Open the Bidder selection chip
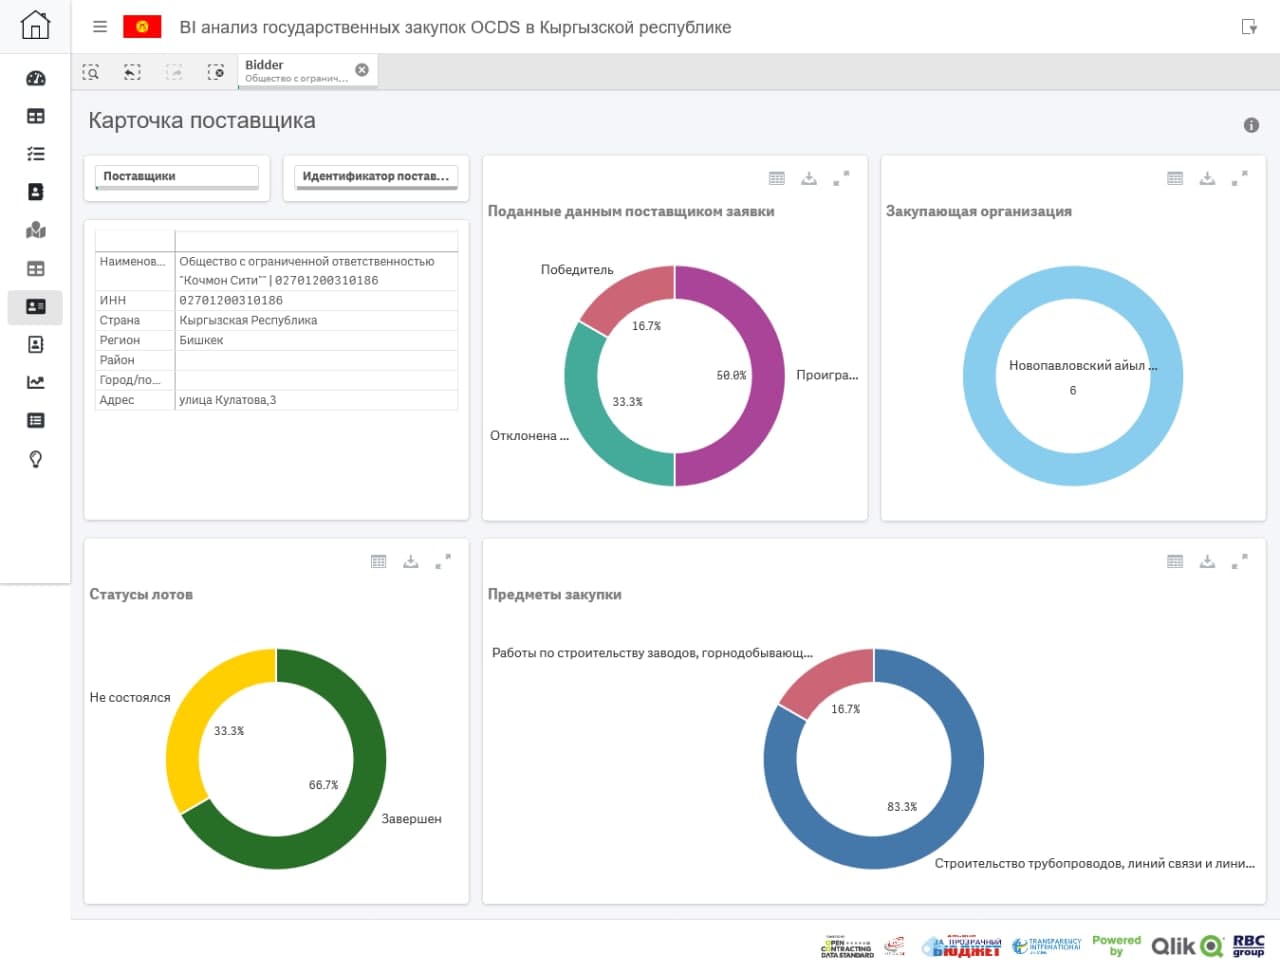The width and height of the screenshot is (1280, 973). click(297, 71)
